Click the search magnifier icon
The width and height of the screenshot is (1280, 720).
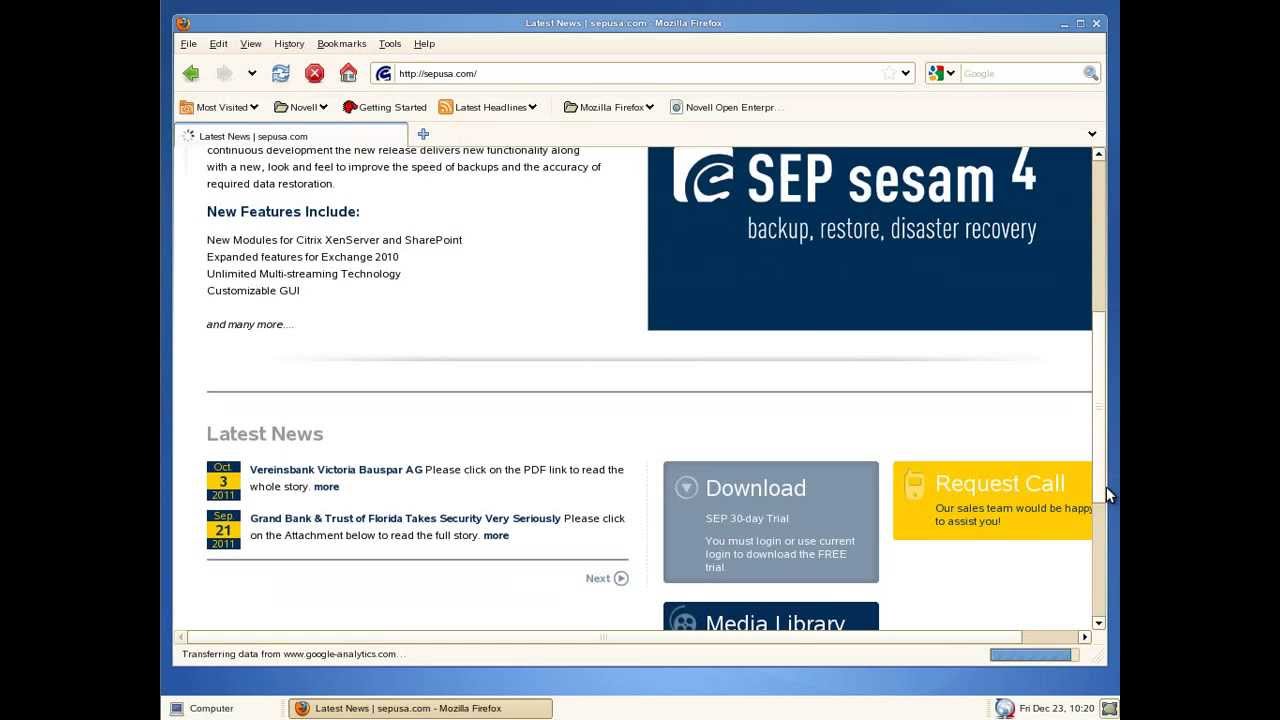click(x=1090, y=73)
